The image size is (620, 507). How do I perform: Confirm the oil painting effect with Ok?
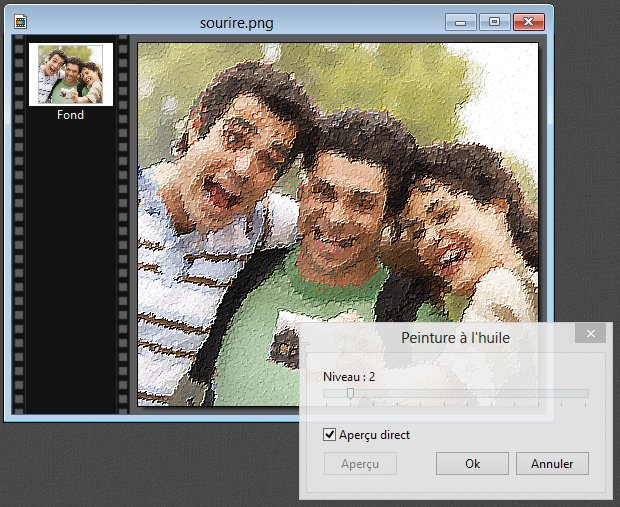pos(472,464)
